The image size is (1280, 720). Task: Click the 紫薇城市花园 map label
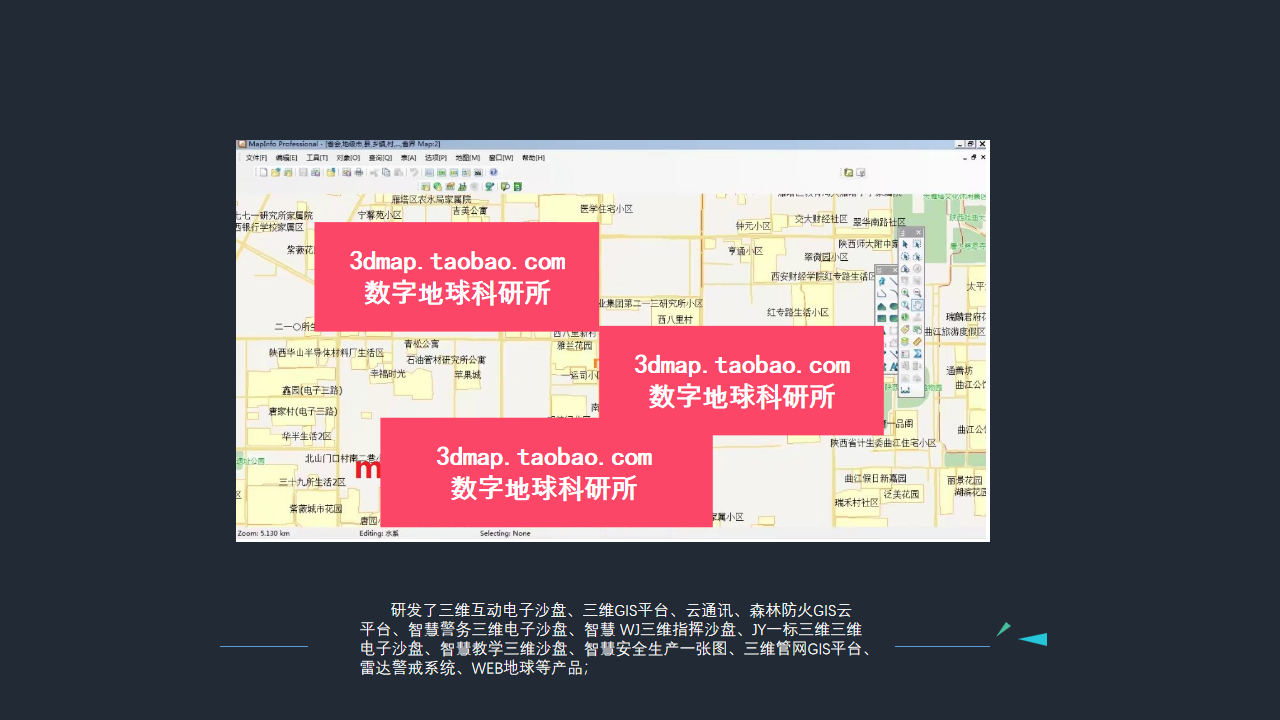coord(316,509)
